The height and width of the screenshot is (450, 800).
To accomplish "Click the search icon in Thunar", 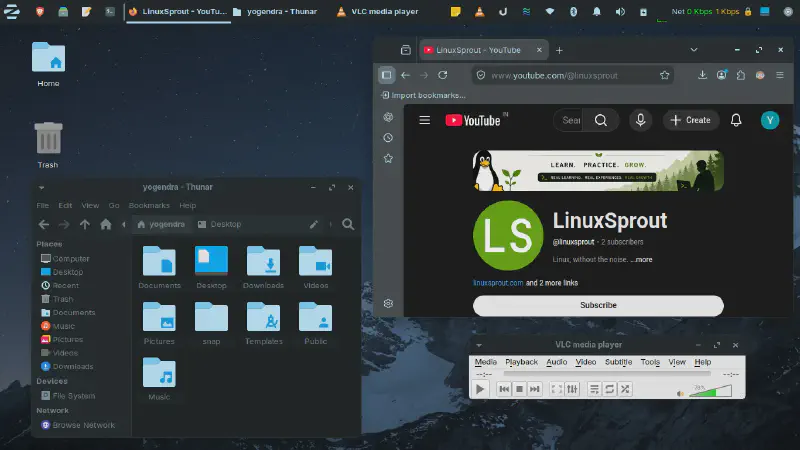I will pos(348,224).
